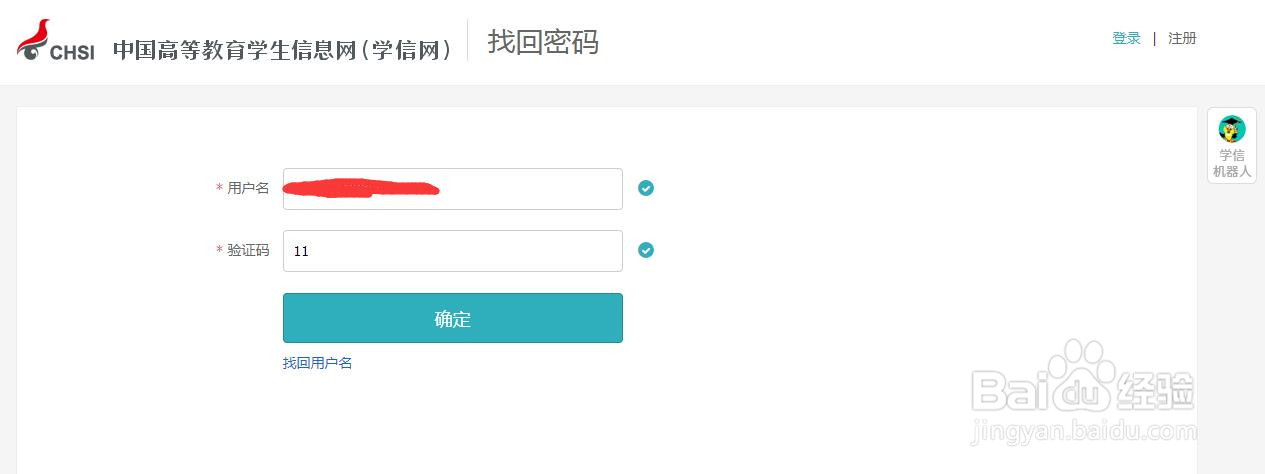This screenshot has height=474, width=1265.
Task: Click the jingyan.baidu.com watermark URL
Action: [1083, 432]
